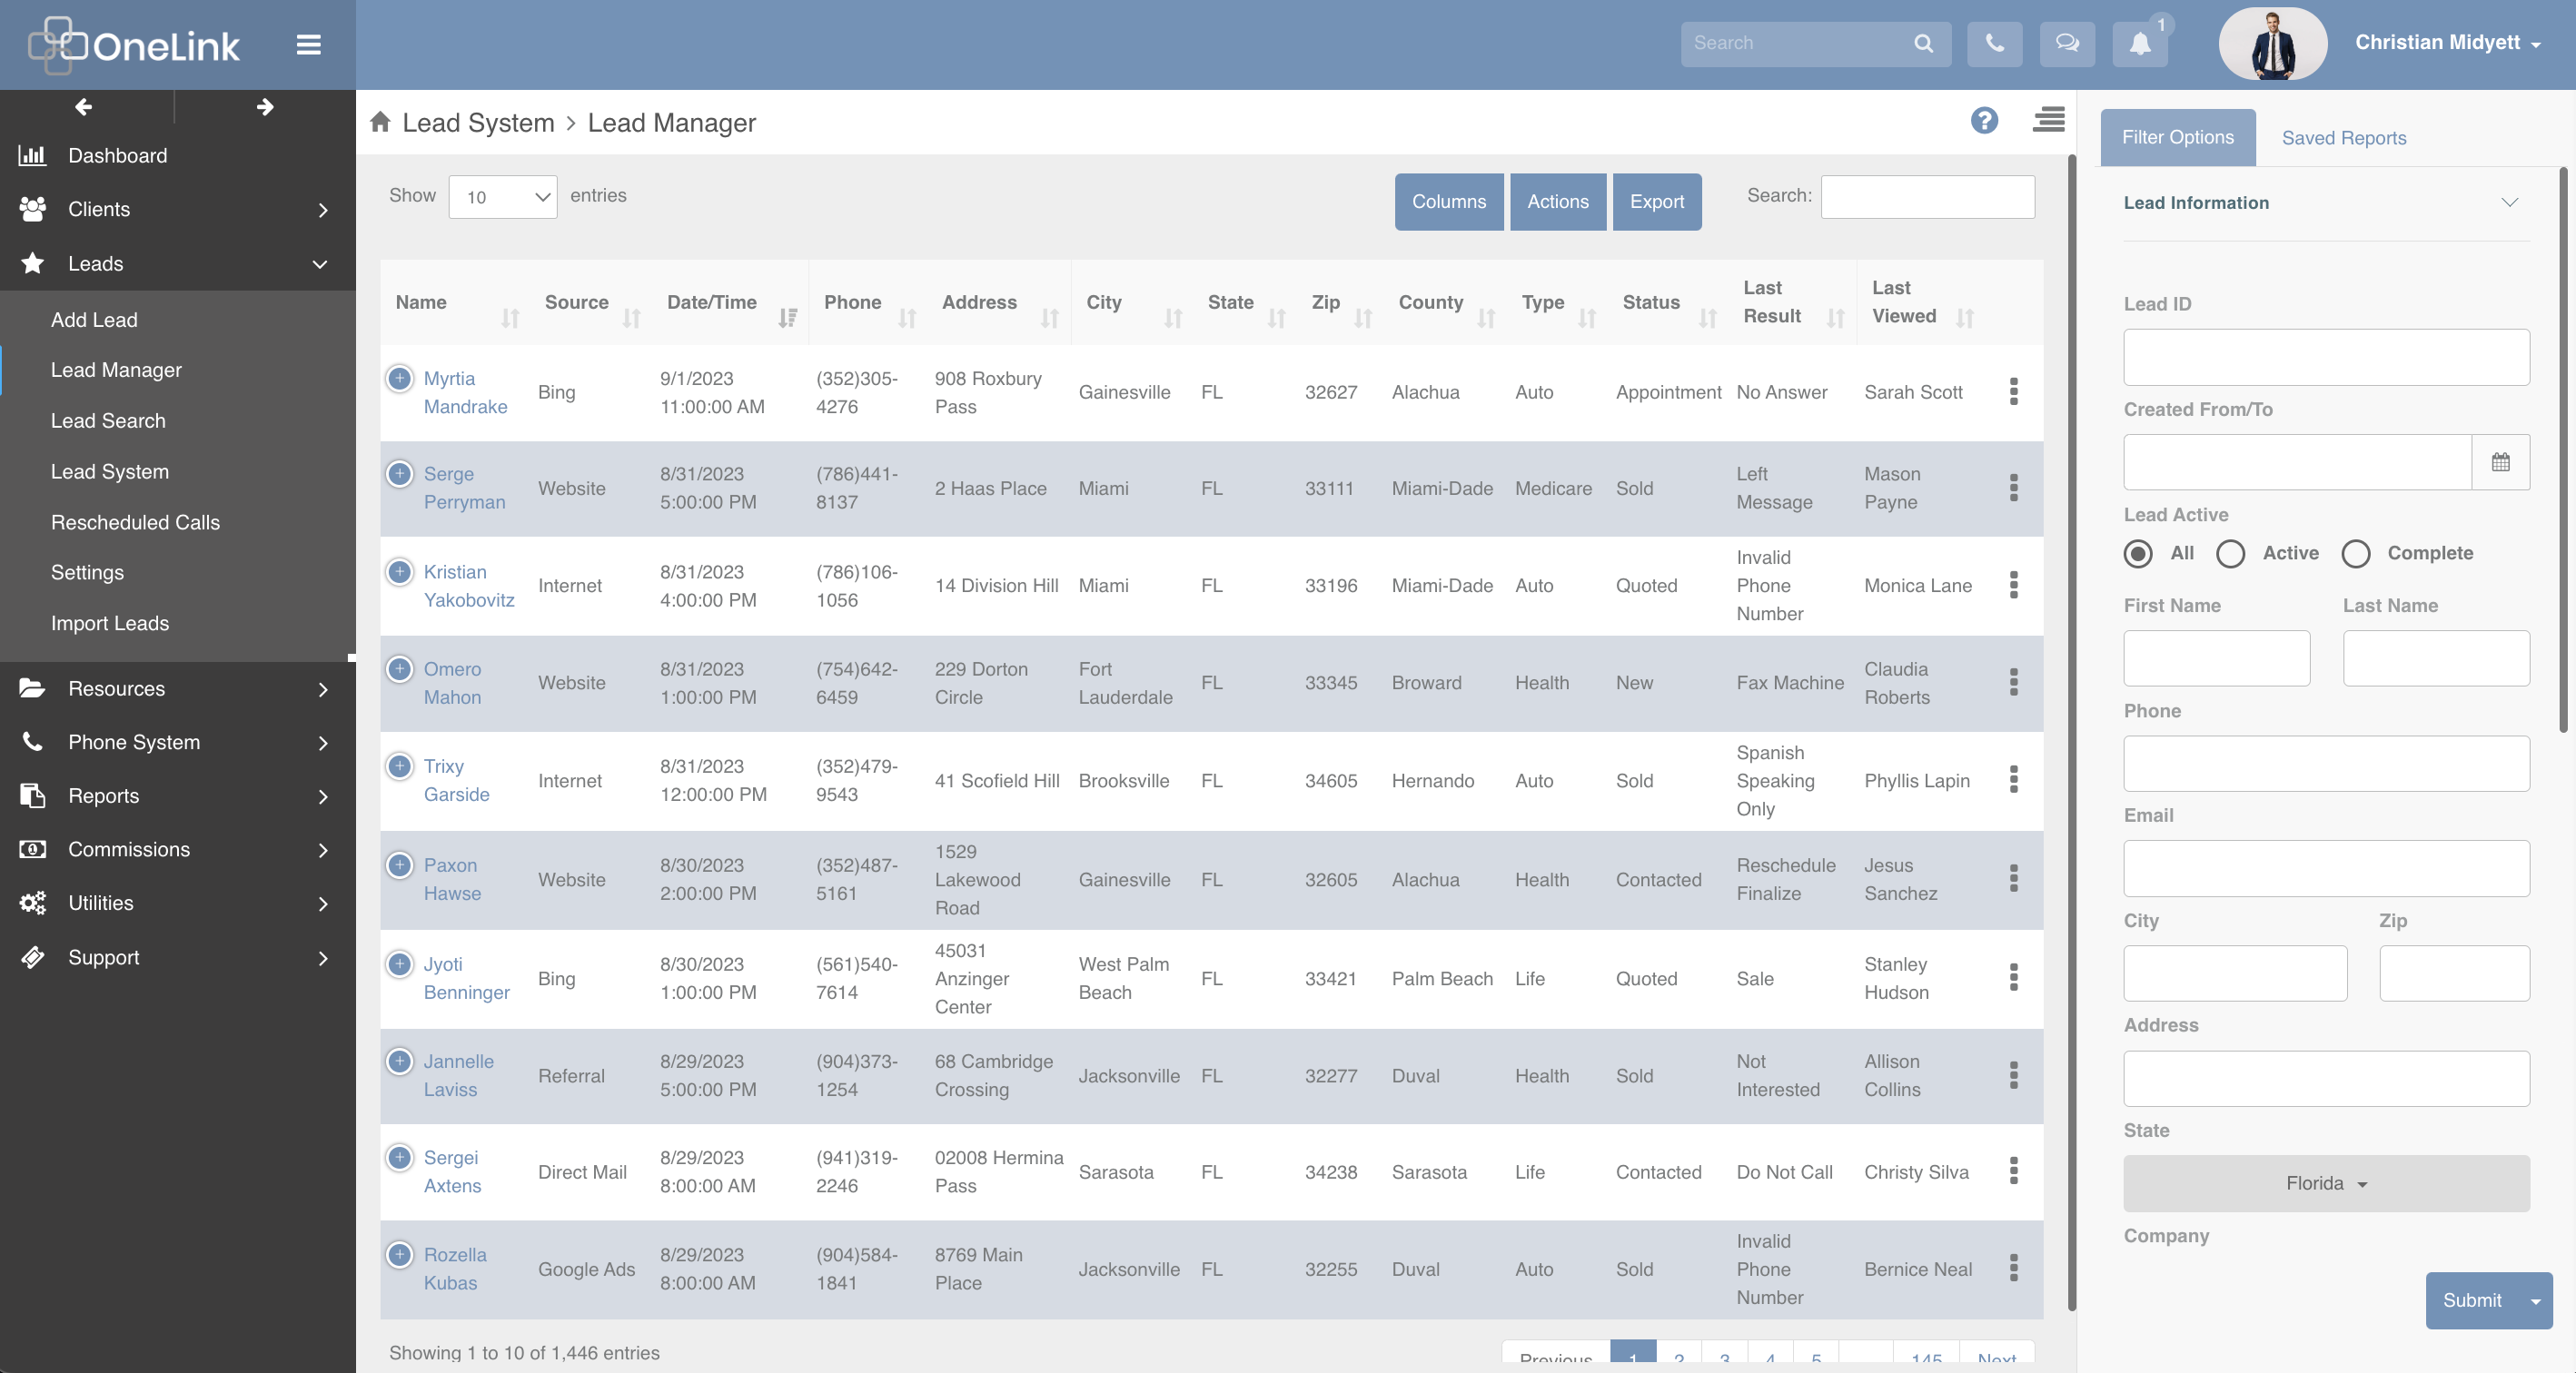Viewport: 2576px width, 1373px height.
Task: Open the hamburger navigation menu beside OneLink
Action: click(308, 44)
